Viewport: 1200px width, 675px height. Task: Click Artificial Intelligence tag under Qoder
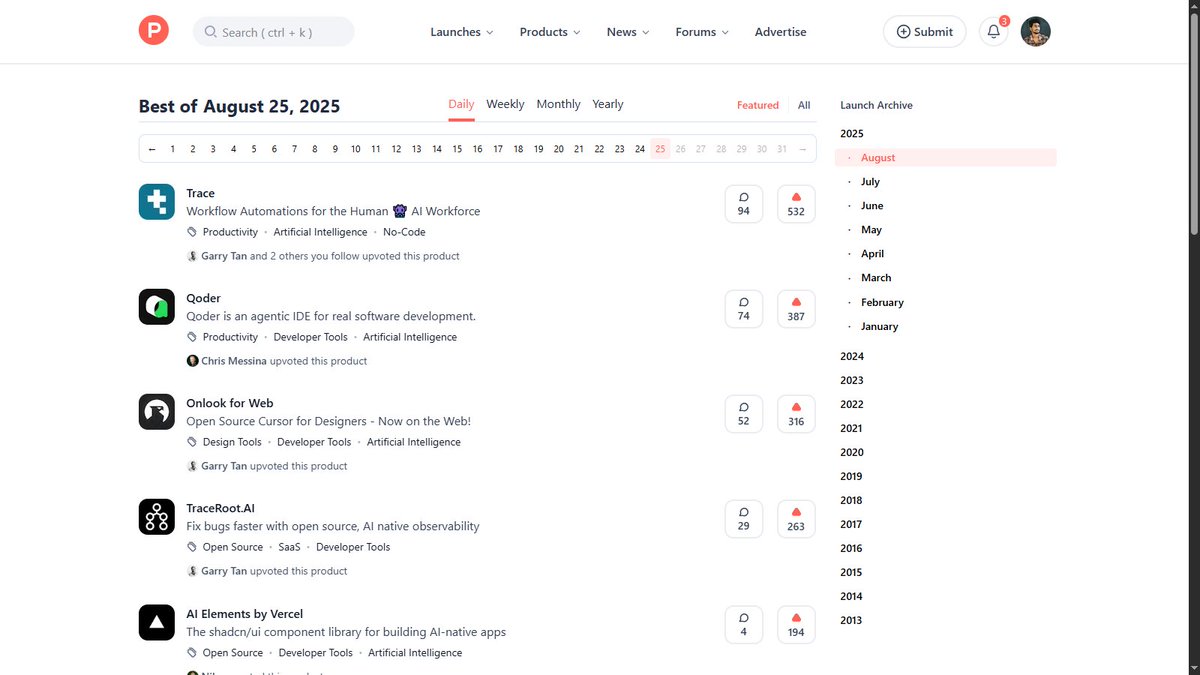[x=410, y=337]
